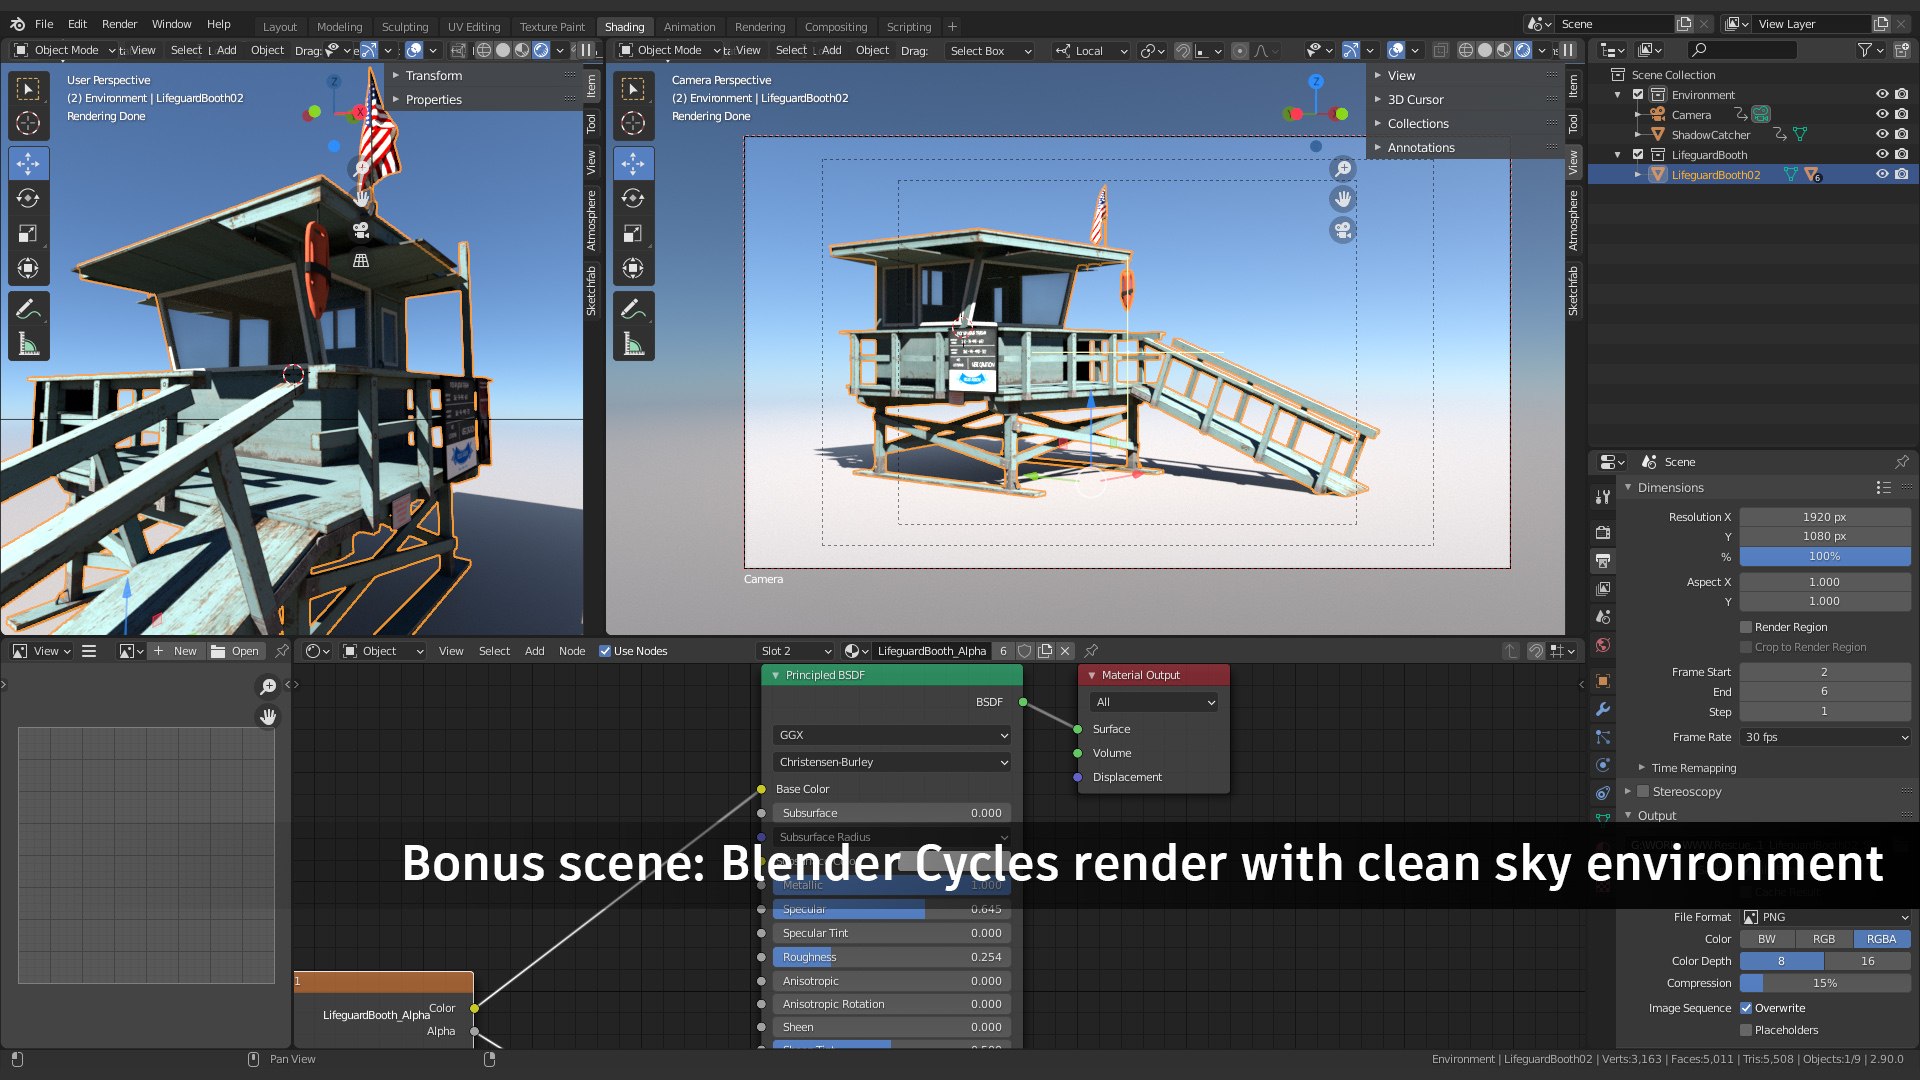Open the GGX distribution dropdown
Viewport: 1920px width, 1080px height.
(892, 735)
